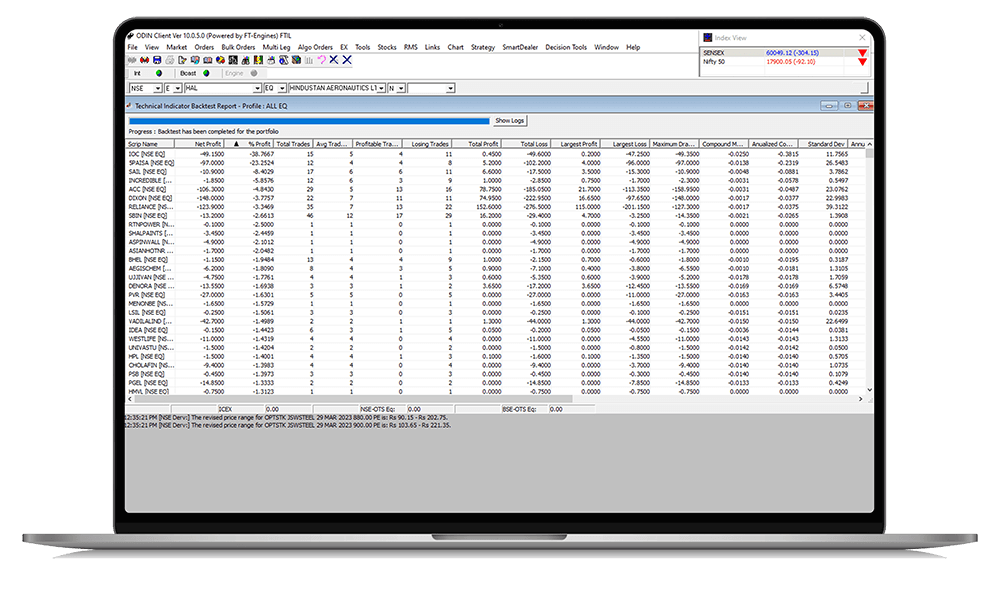Click the pink undo arrow icon
Image resolution: width=1000 pixels, height=594 pixels.
click(322, 60)
